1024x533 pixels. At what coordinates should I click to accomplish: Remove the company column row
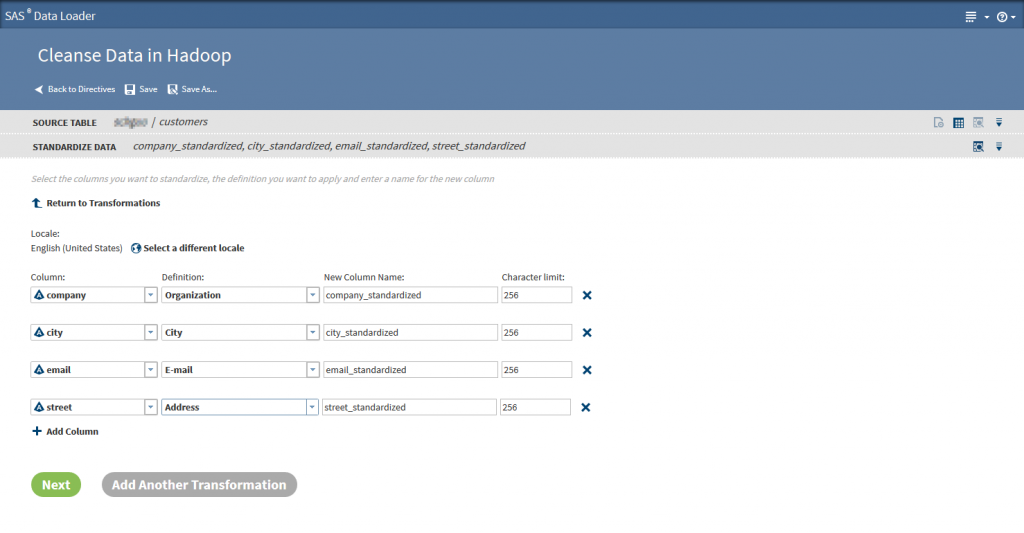[x=587, y=295]
